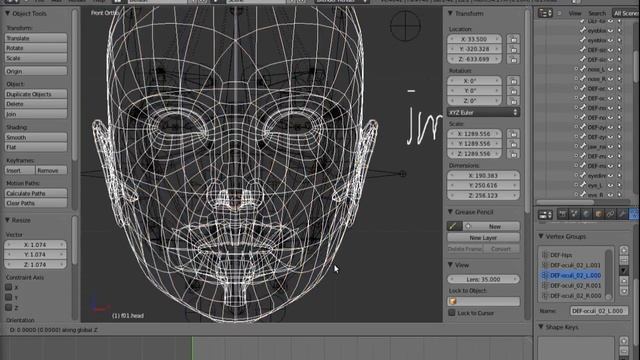
Task: Collapse the Transform panel
Action: point(450,13)
